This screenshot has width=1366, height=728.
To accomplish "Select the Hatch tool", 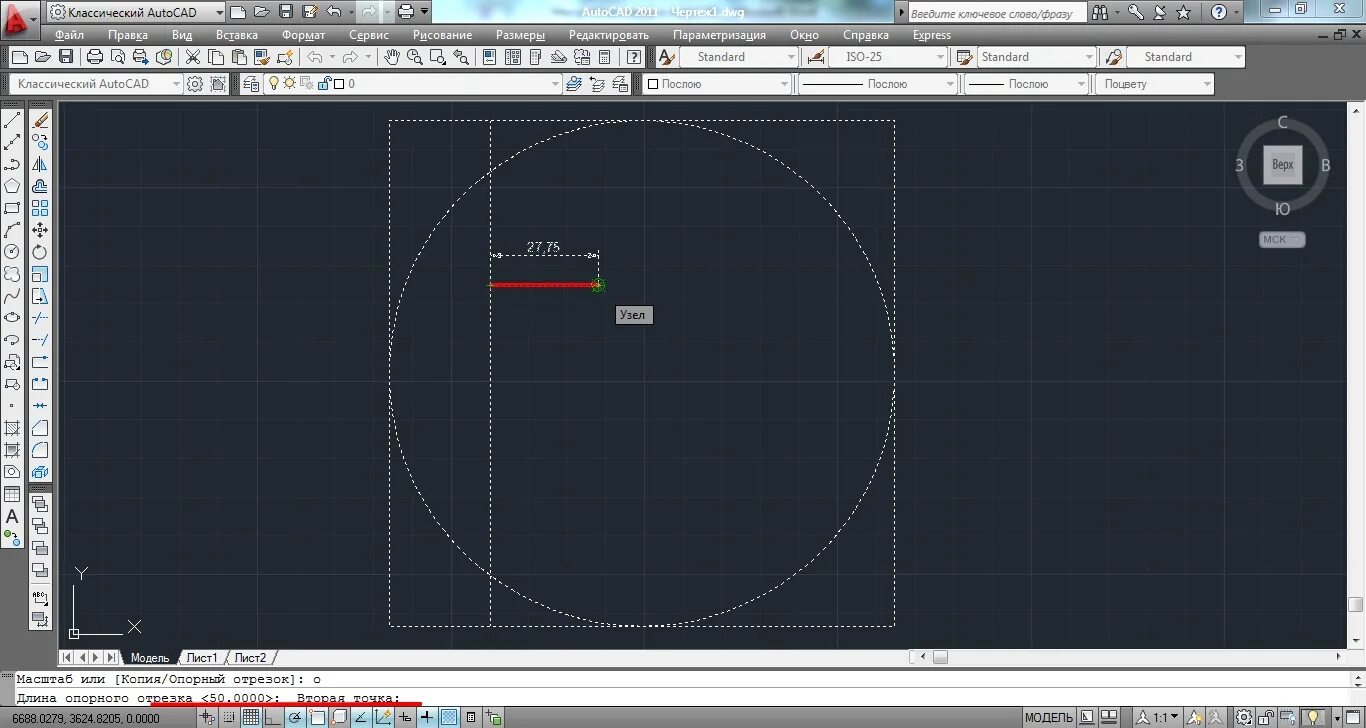I will pyautogui.click(x=12, y=428).
